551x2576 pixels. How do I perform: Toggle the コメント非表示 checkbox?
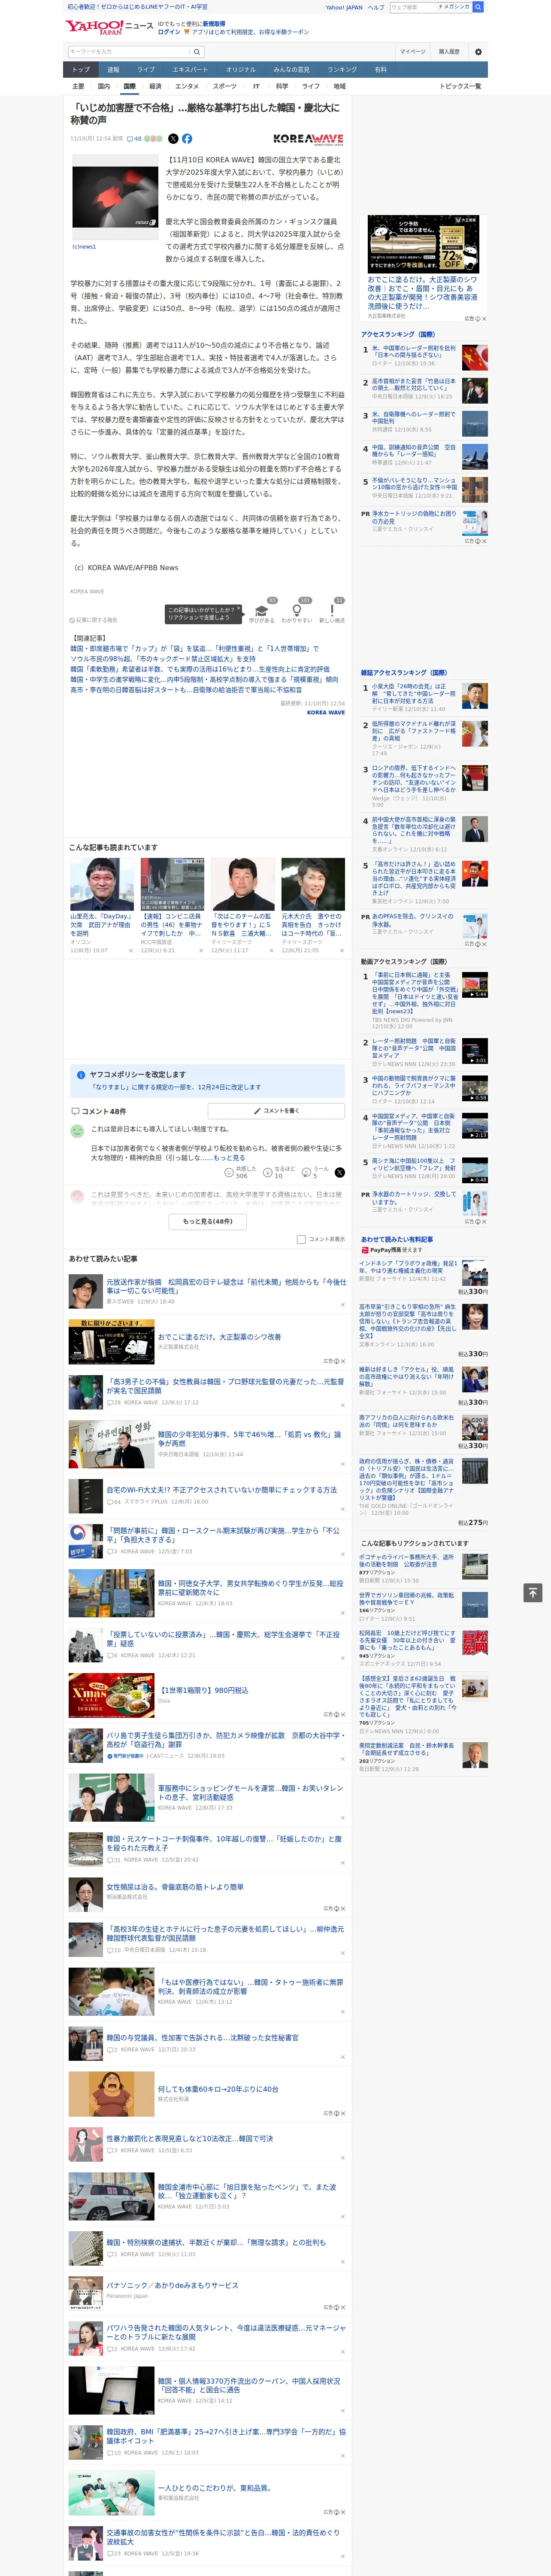click(301, 1239)
